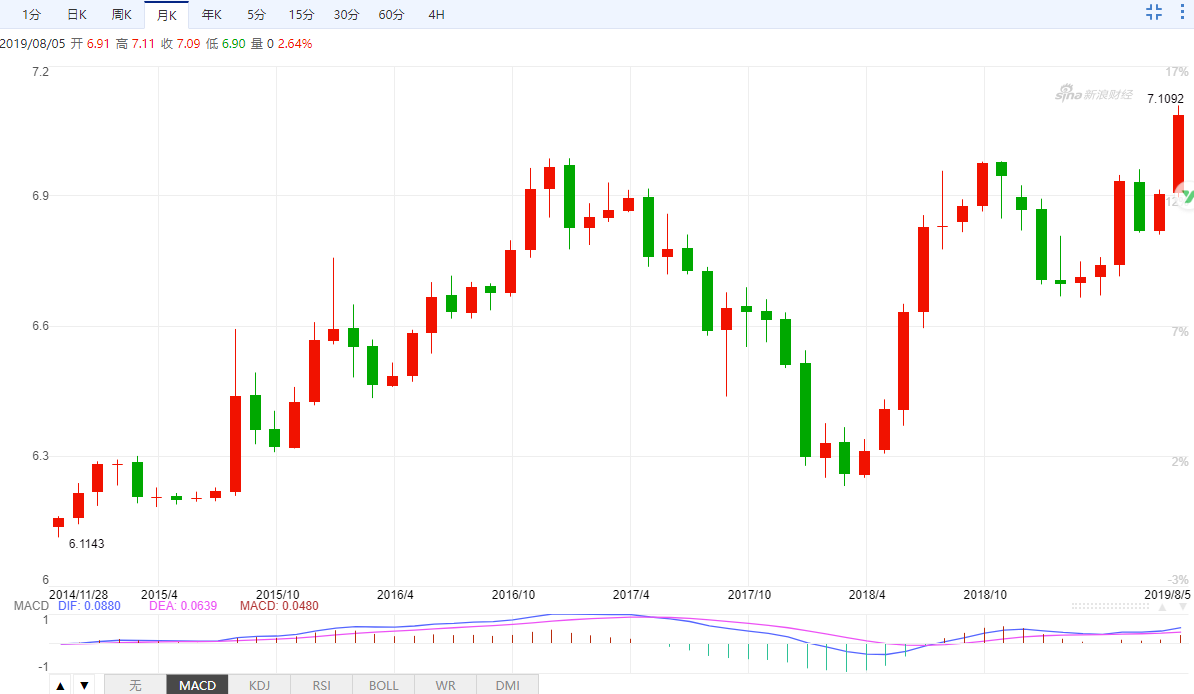
Task: Switch to the 周K weekly chart tab
Action: [x=122, y=14]
